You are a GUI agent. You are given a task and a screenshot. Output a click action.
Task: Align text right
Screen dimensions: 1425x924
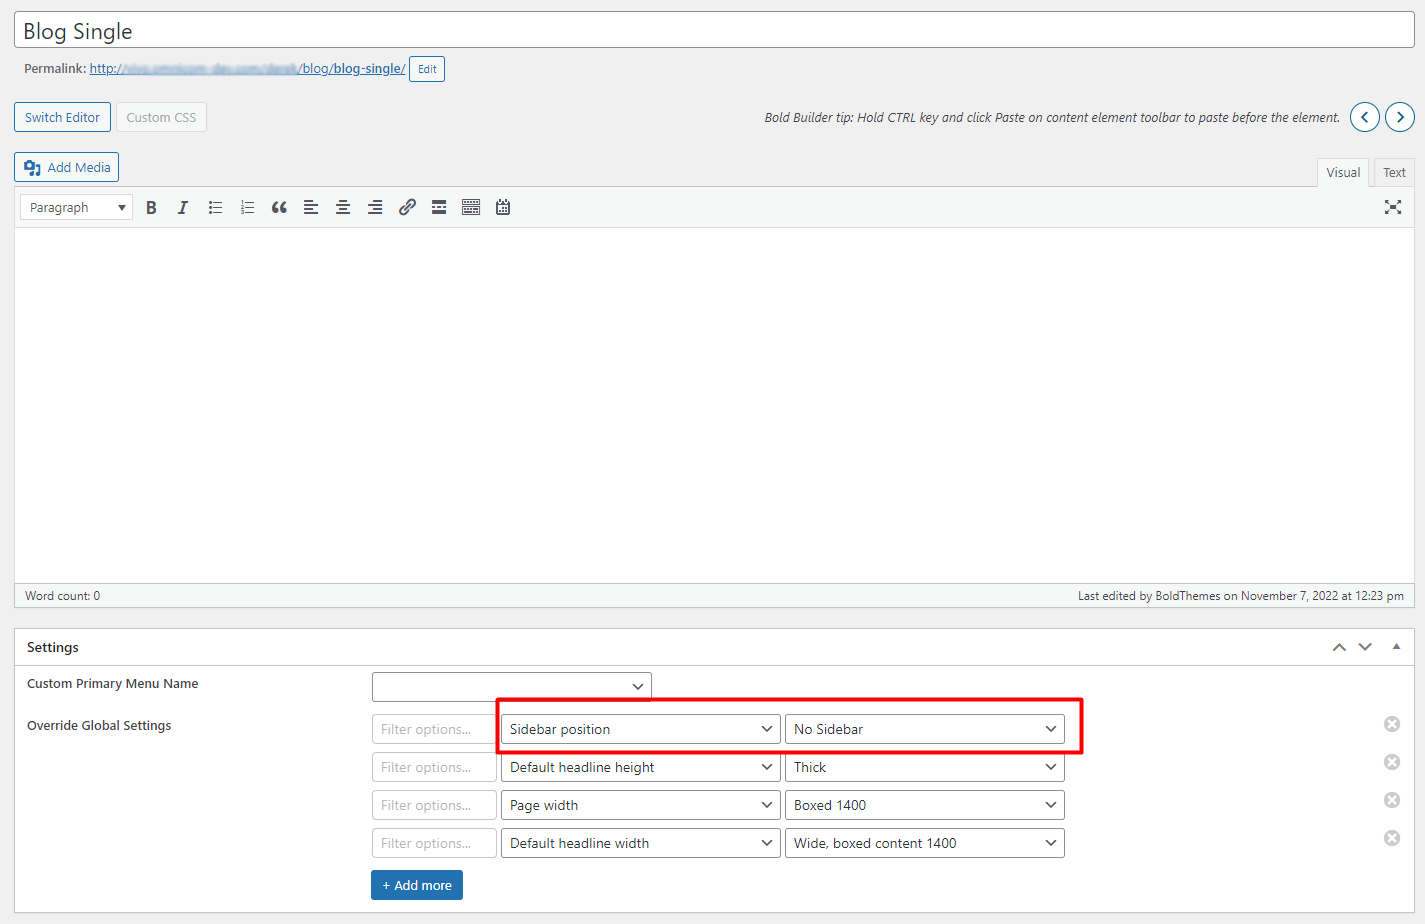point(375,207)
